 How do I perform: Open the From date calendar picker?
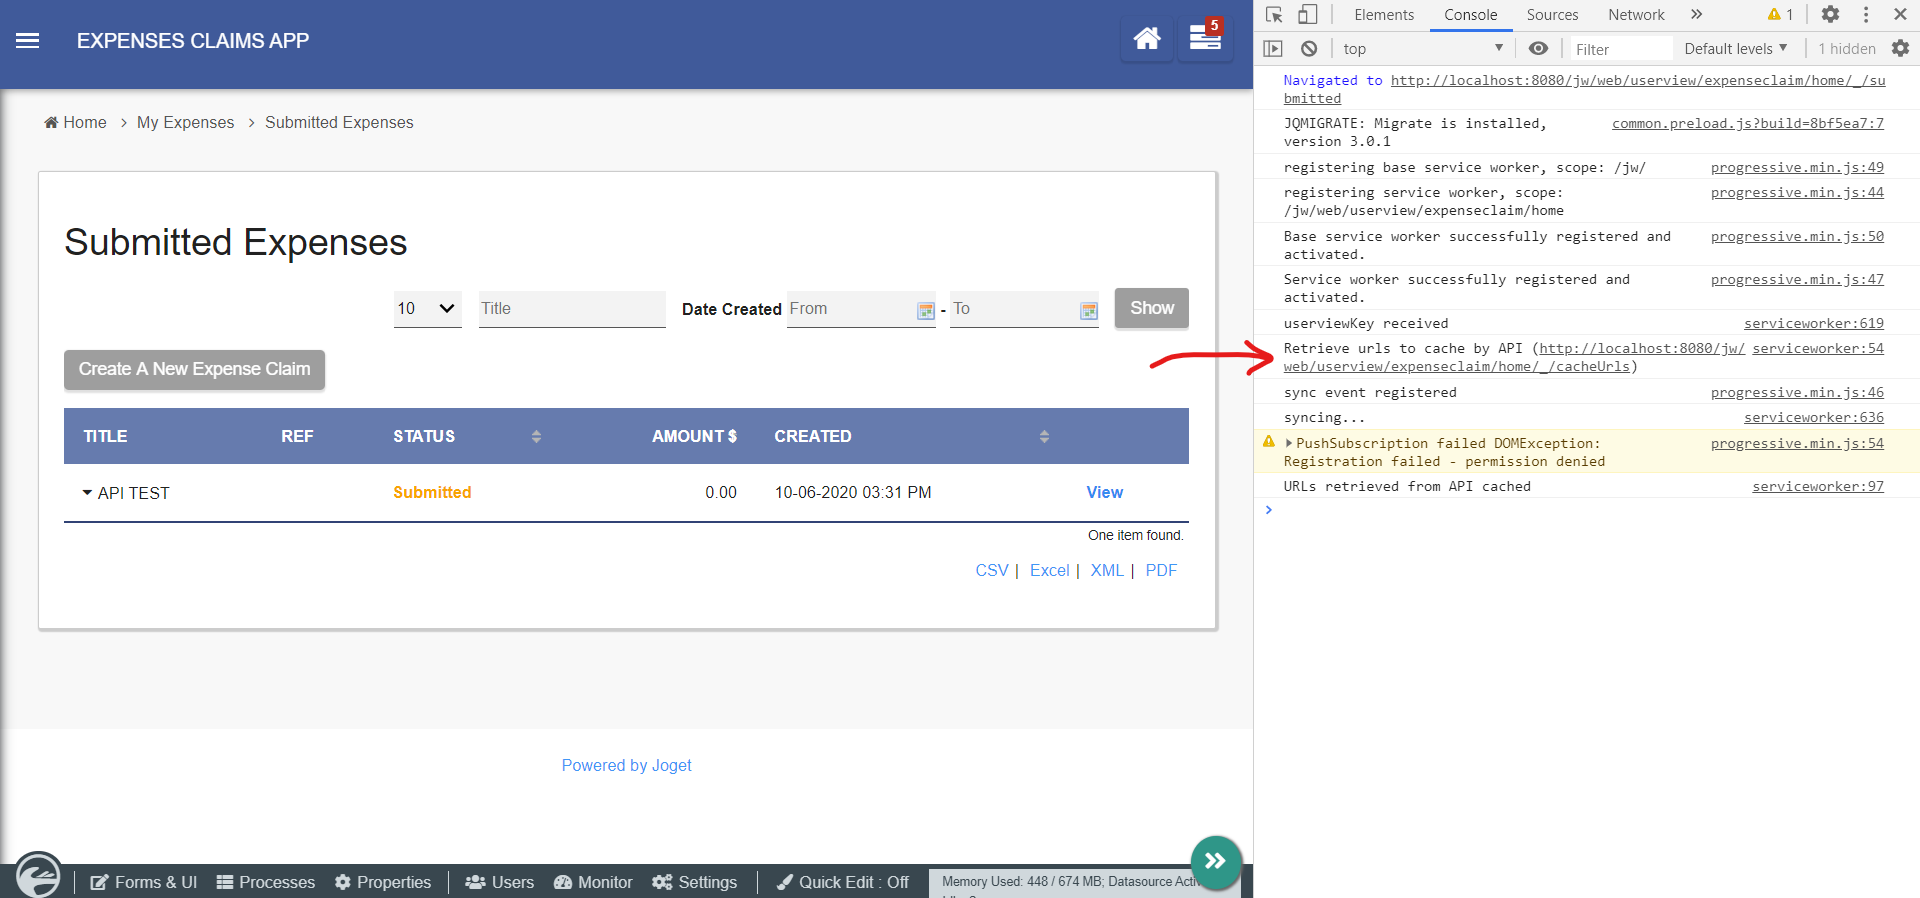925,311
